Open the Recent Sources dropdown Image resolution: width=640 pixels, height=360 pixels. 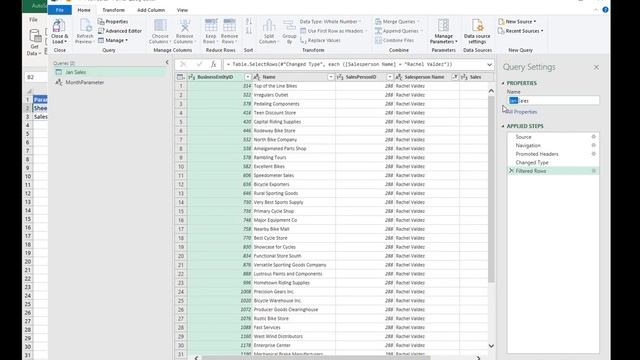coord(521,31)
